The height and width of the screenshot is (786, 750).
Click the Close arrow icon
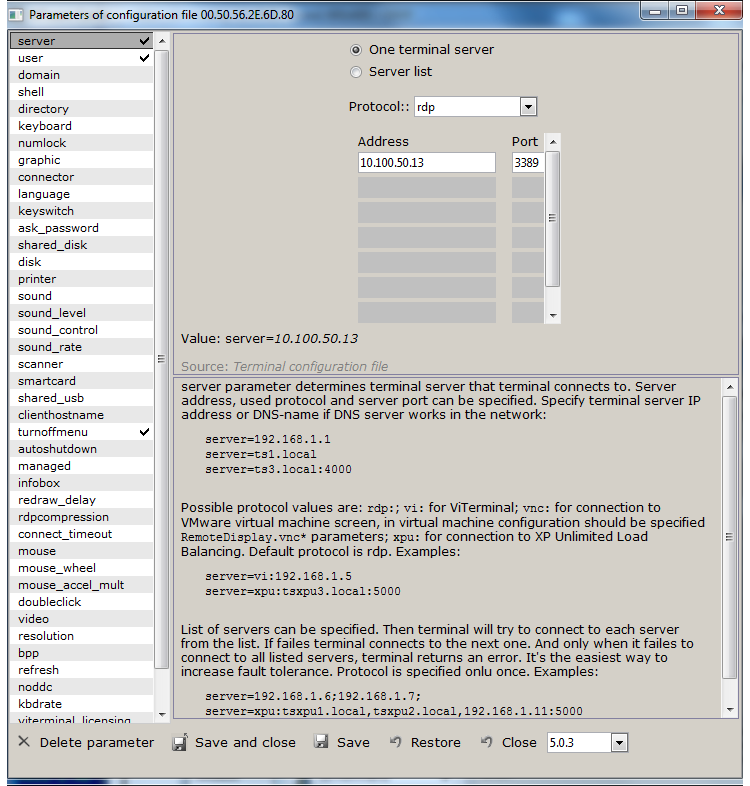click(x=487, y=742)
